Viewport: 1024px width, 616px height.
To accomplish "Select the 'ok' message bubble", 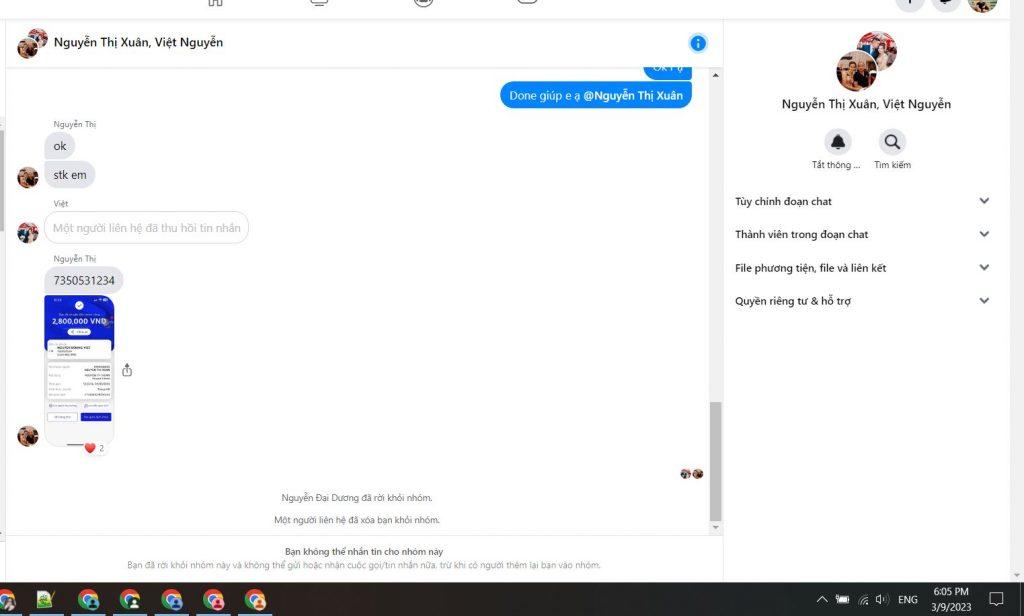I will click(x=59, y=146).
